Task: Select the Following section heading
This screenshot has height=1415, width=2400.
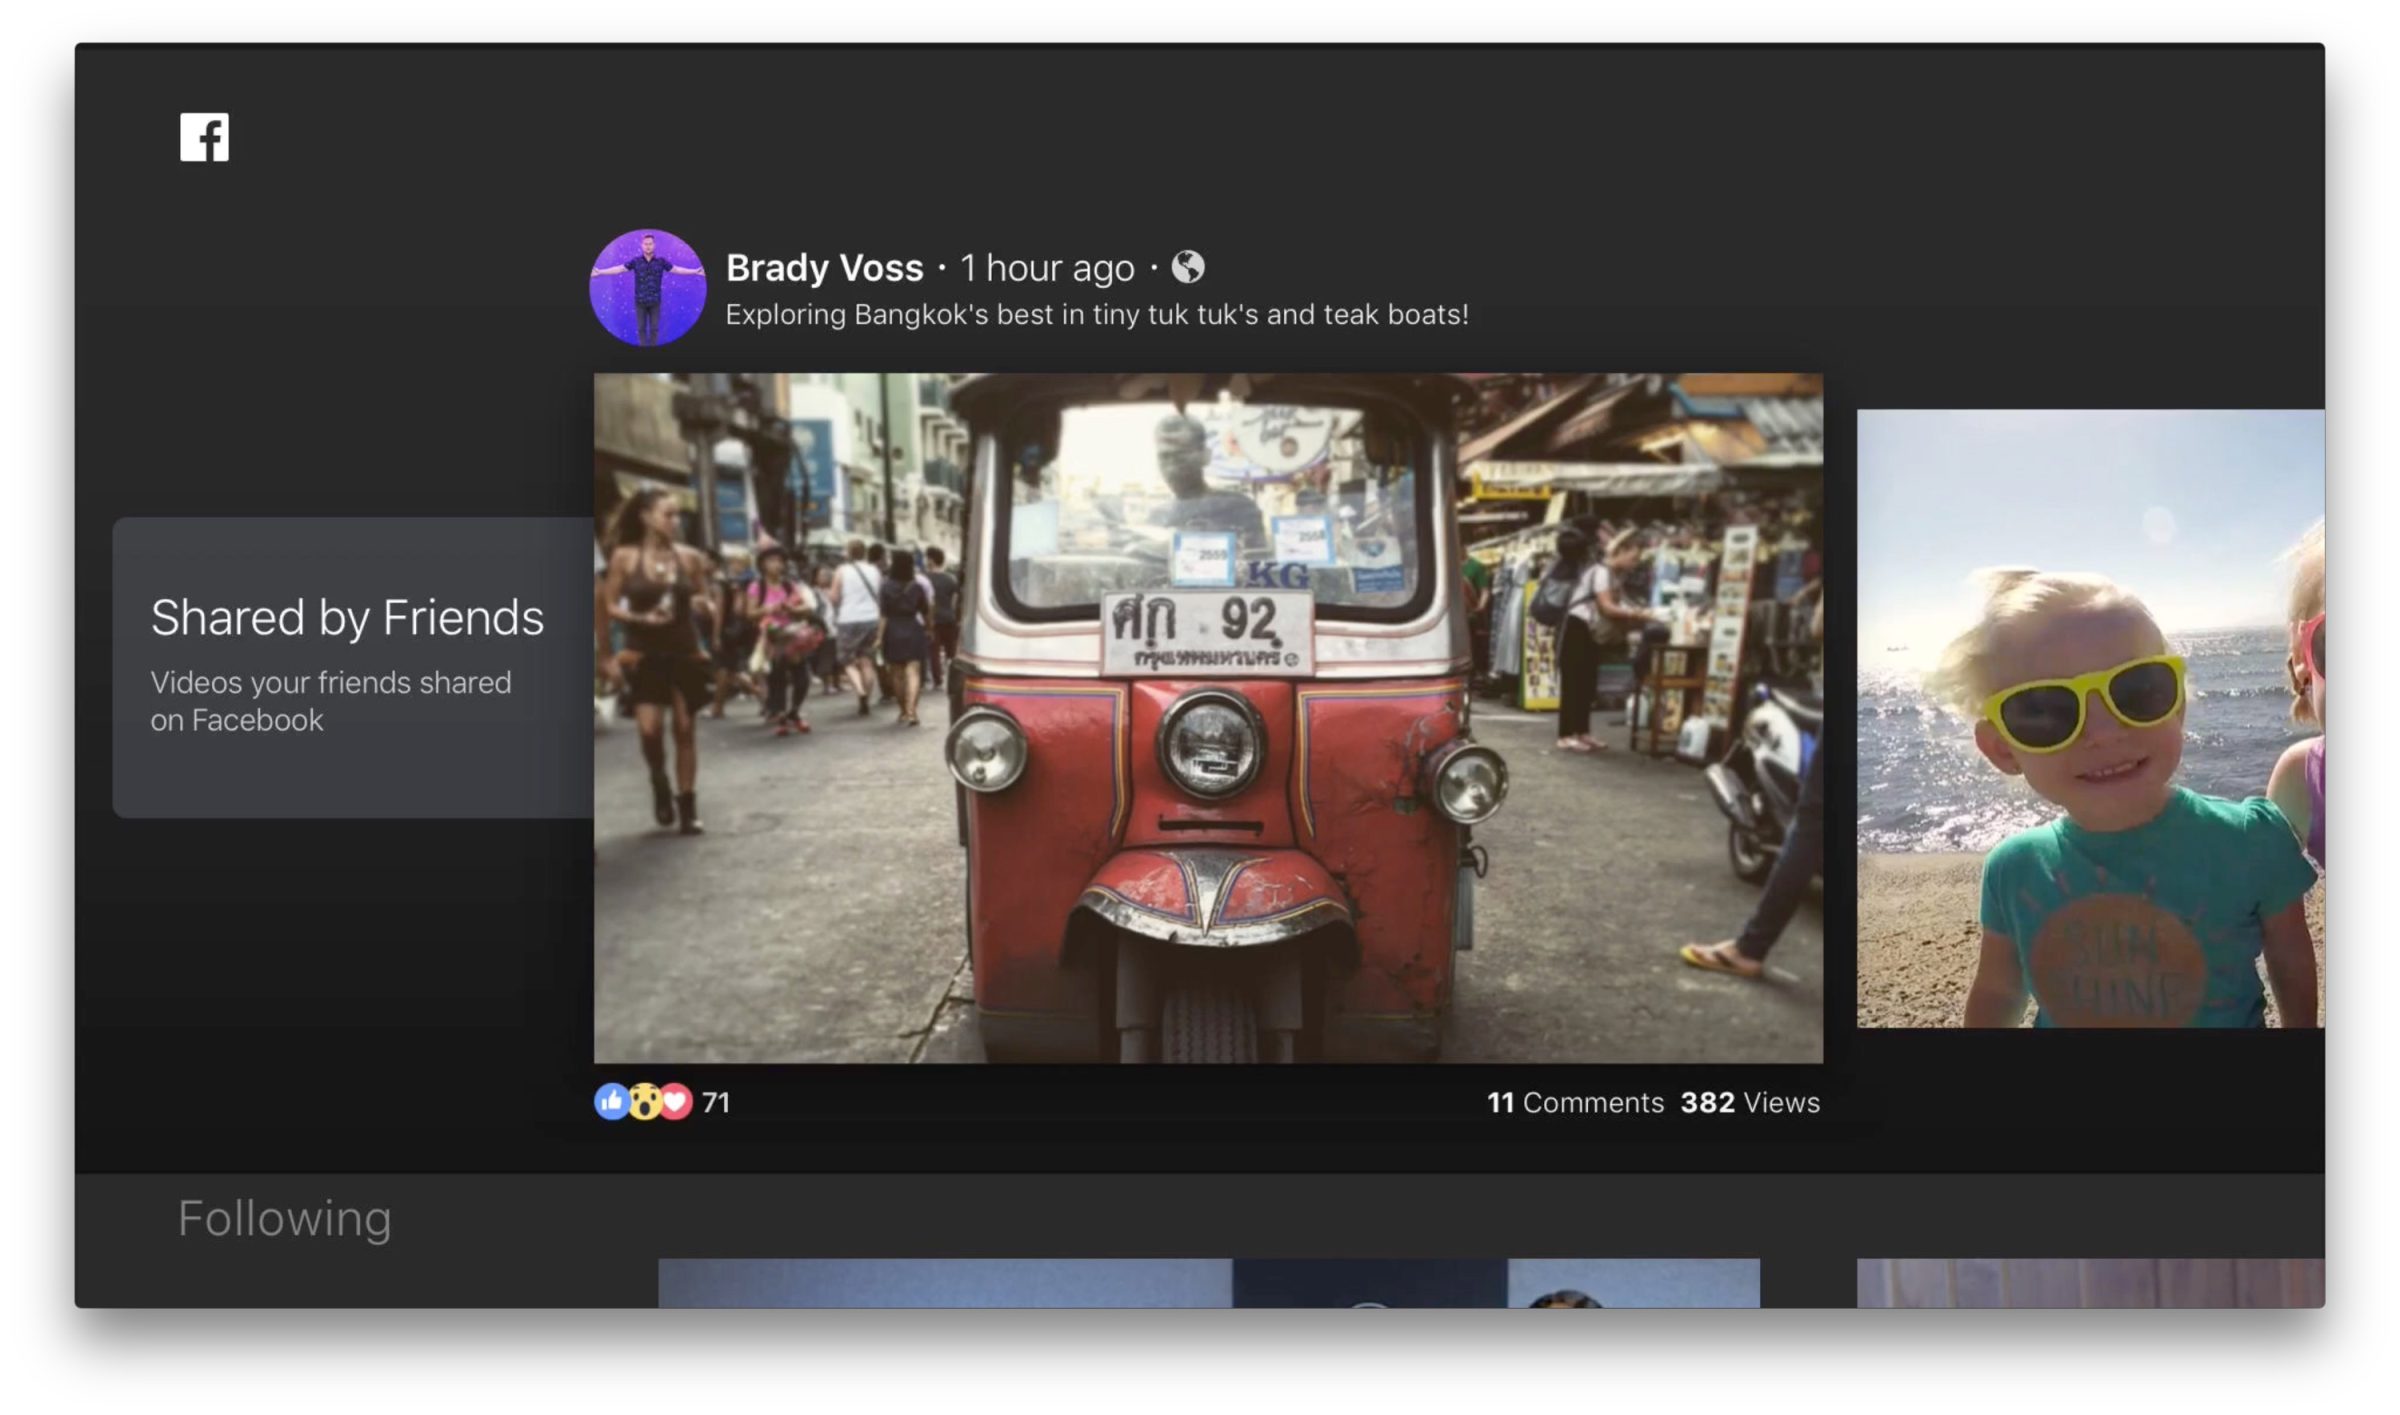Action: (x=284, y=1218)
